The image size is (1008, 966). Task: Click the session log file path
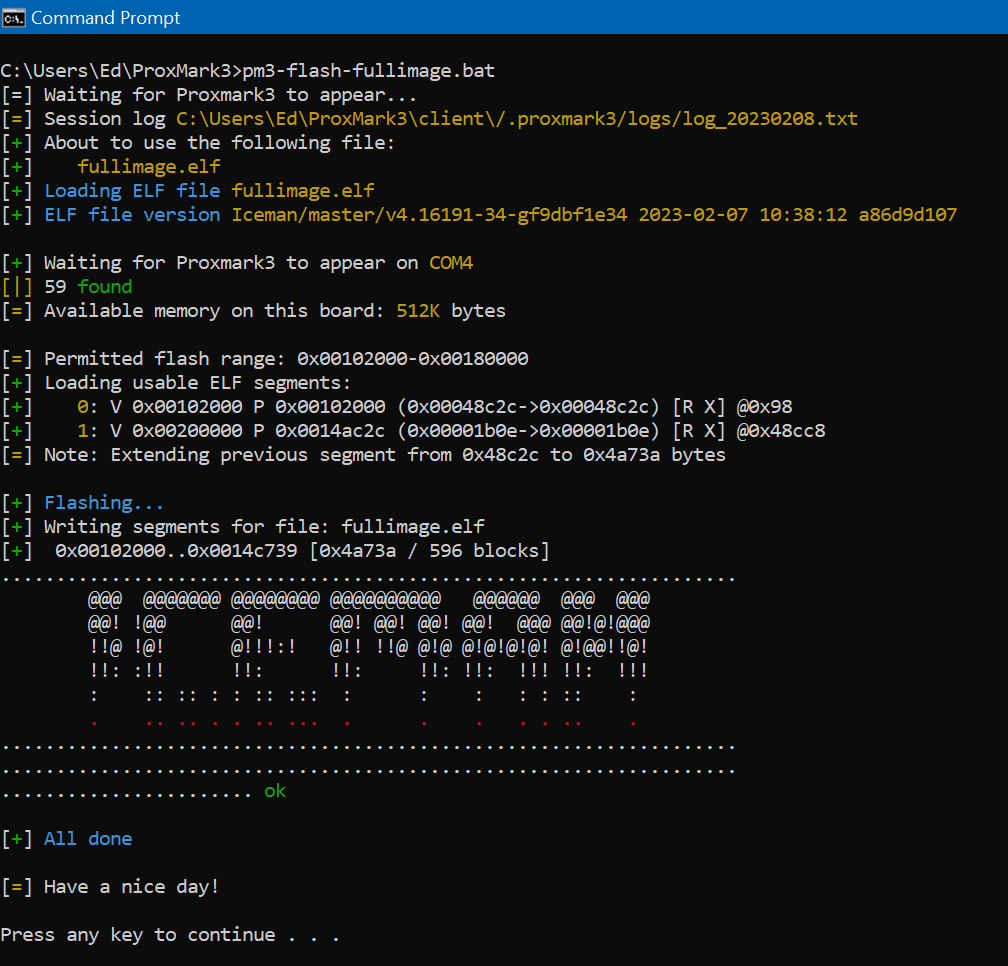click(x=517, y=119)
